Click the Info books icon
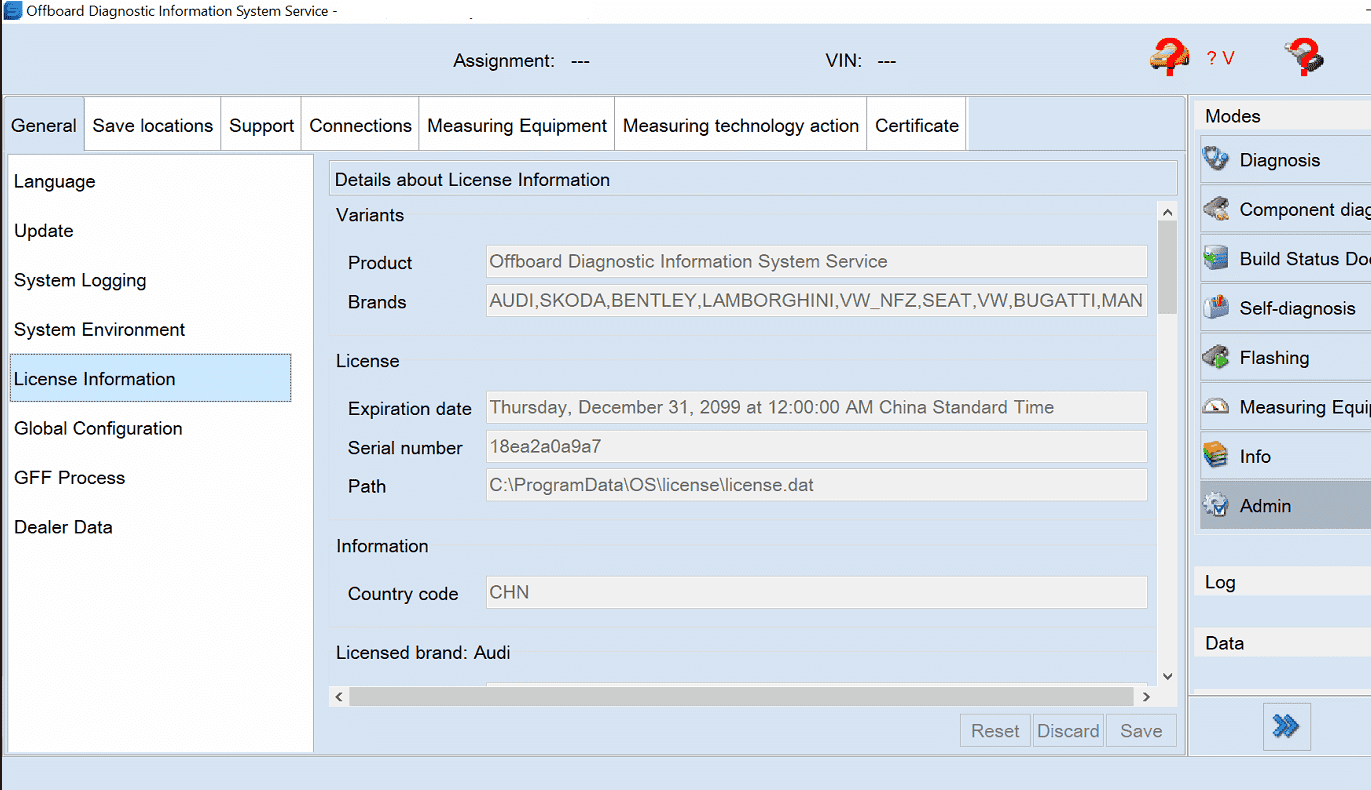 (1216, 456)
